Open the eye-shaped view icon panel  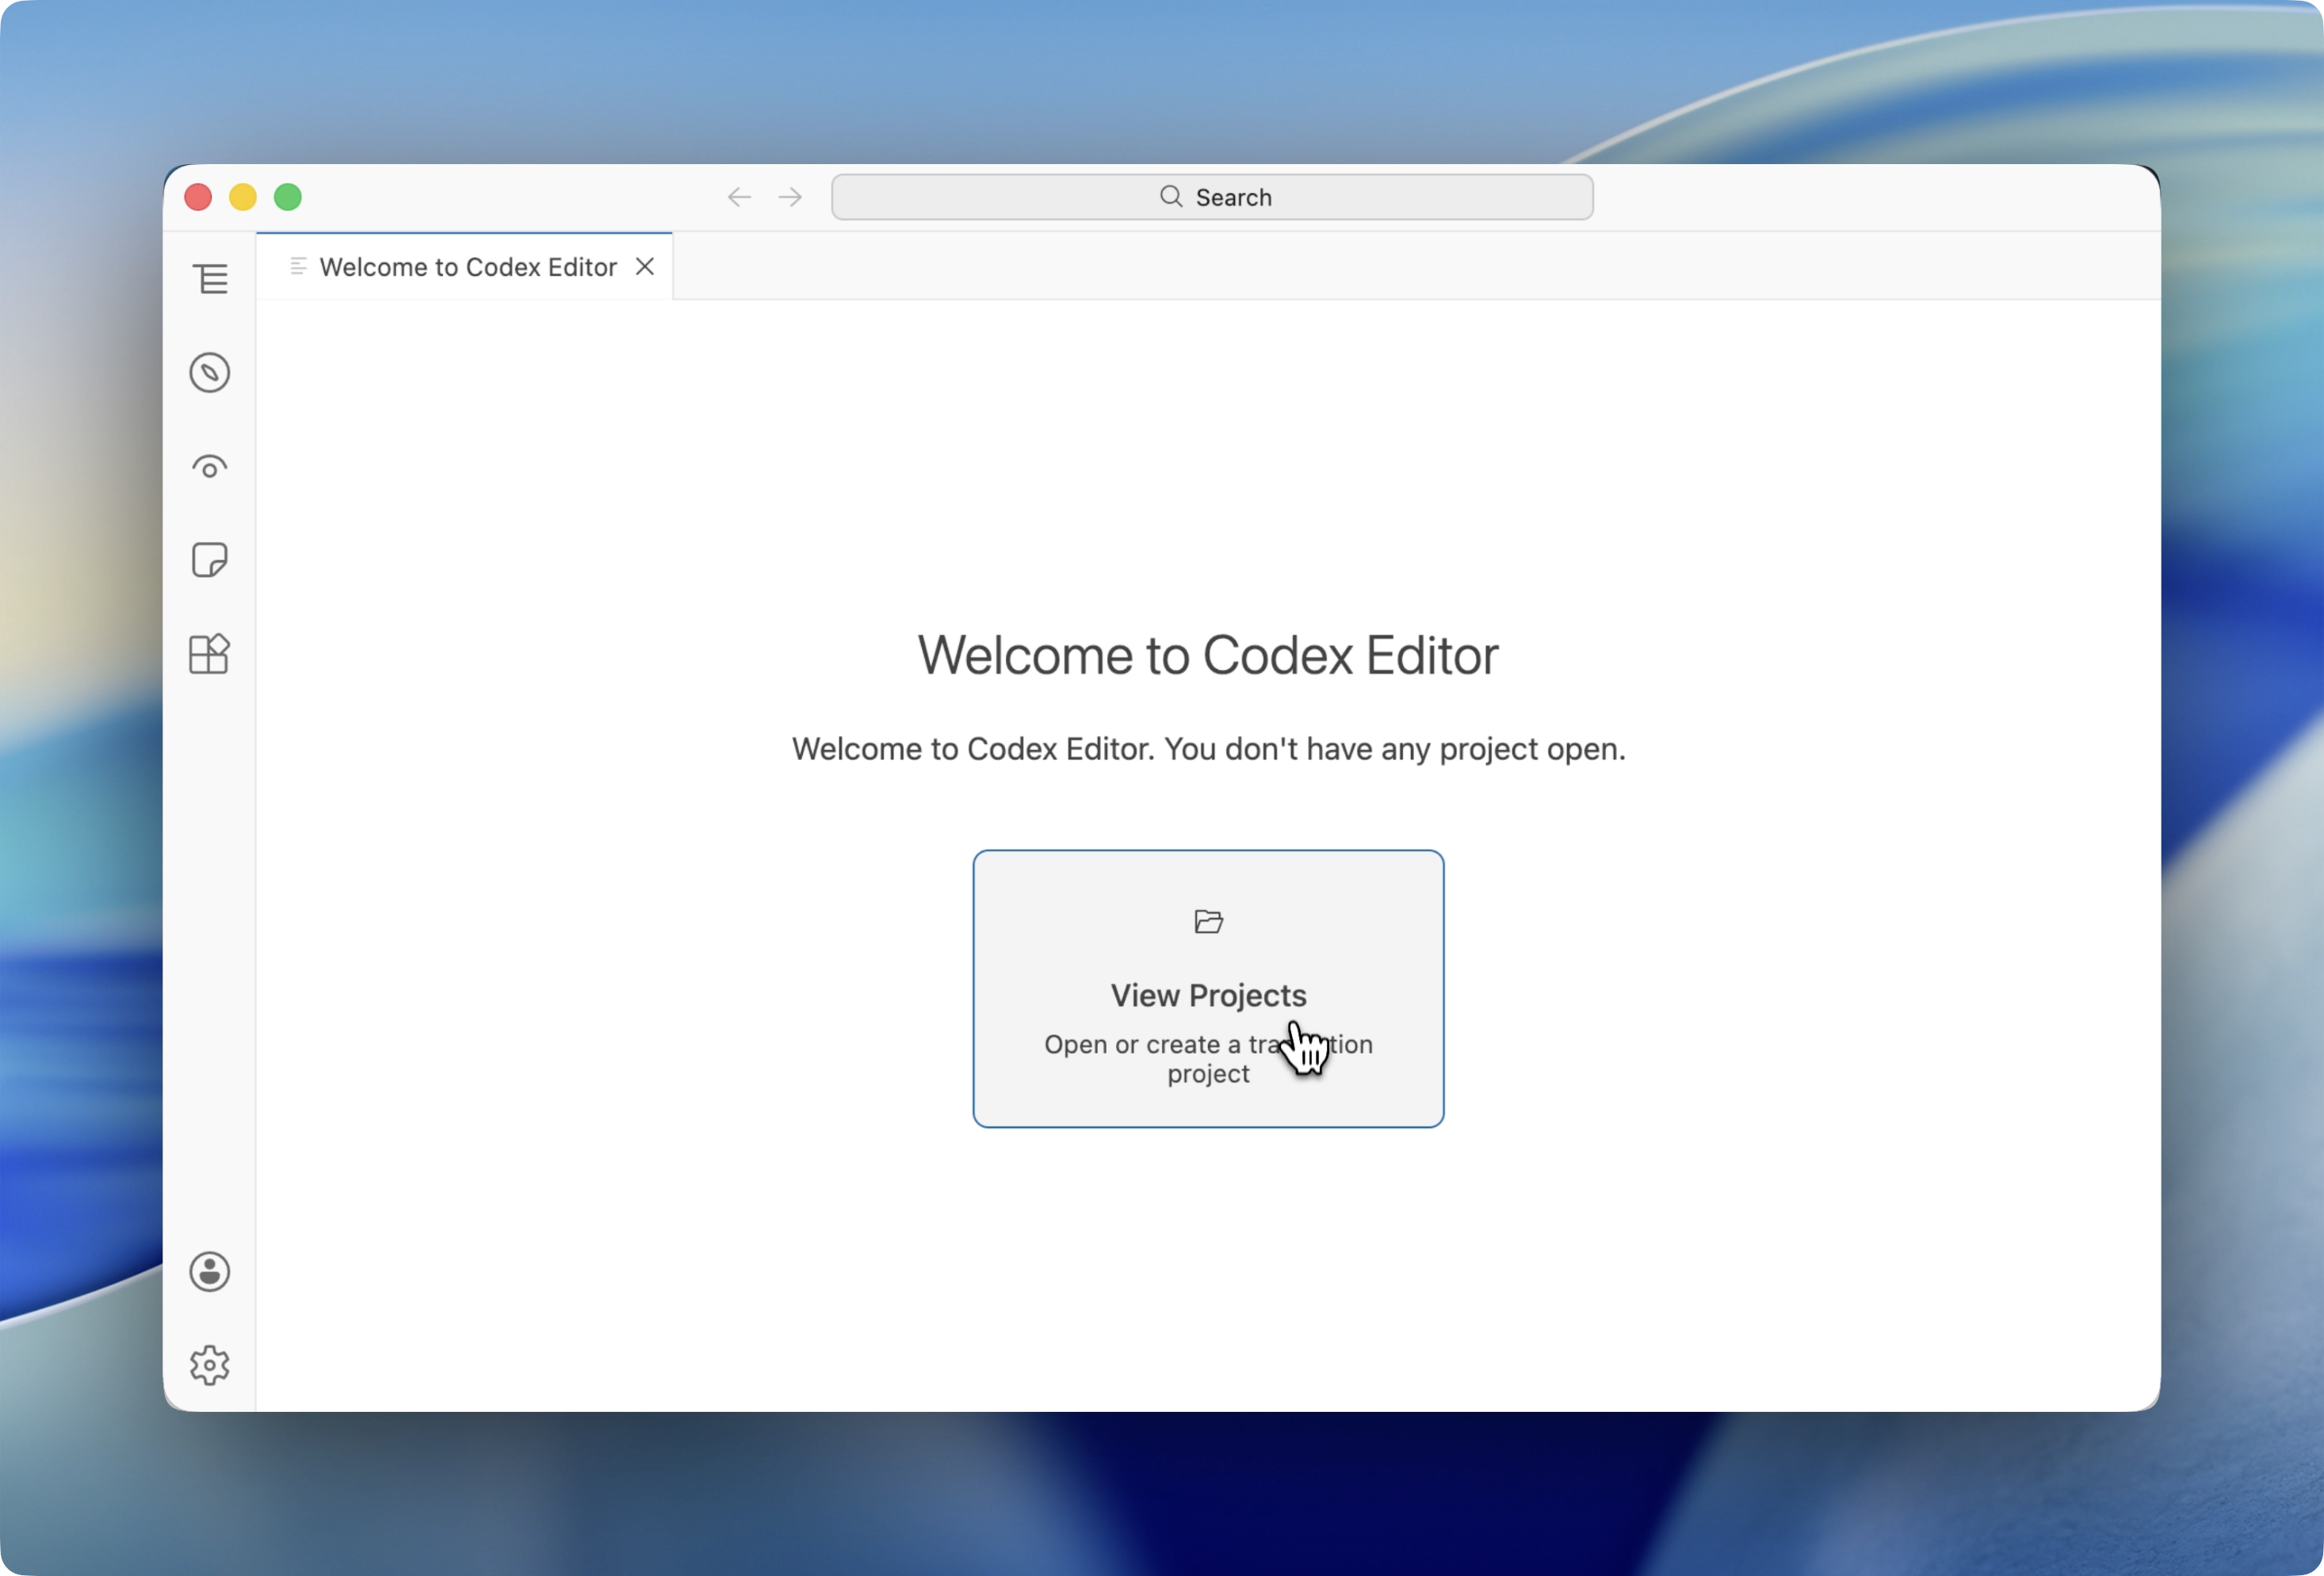[210, 467]
